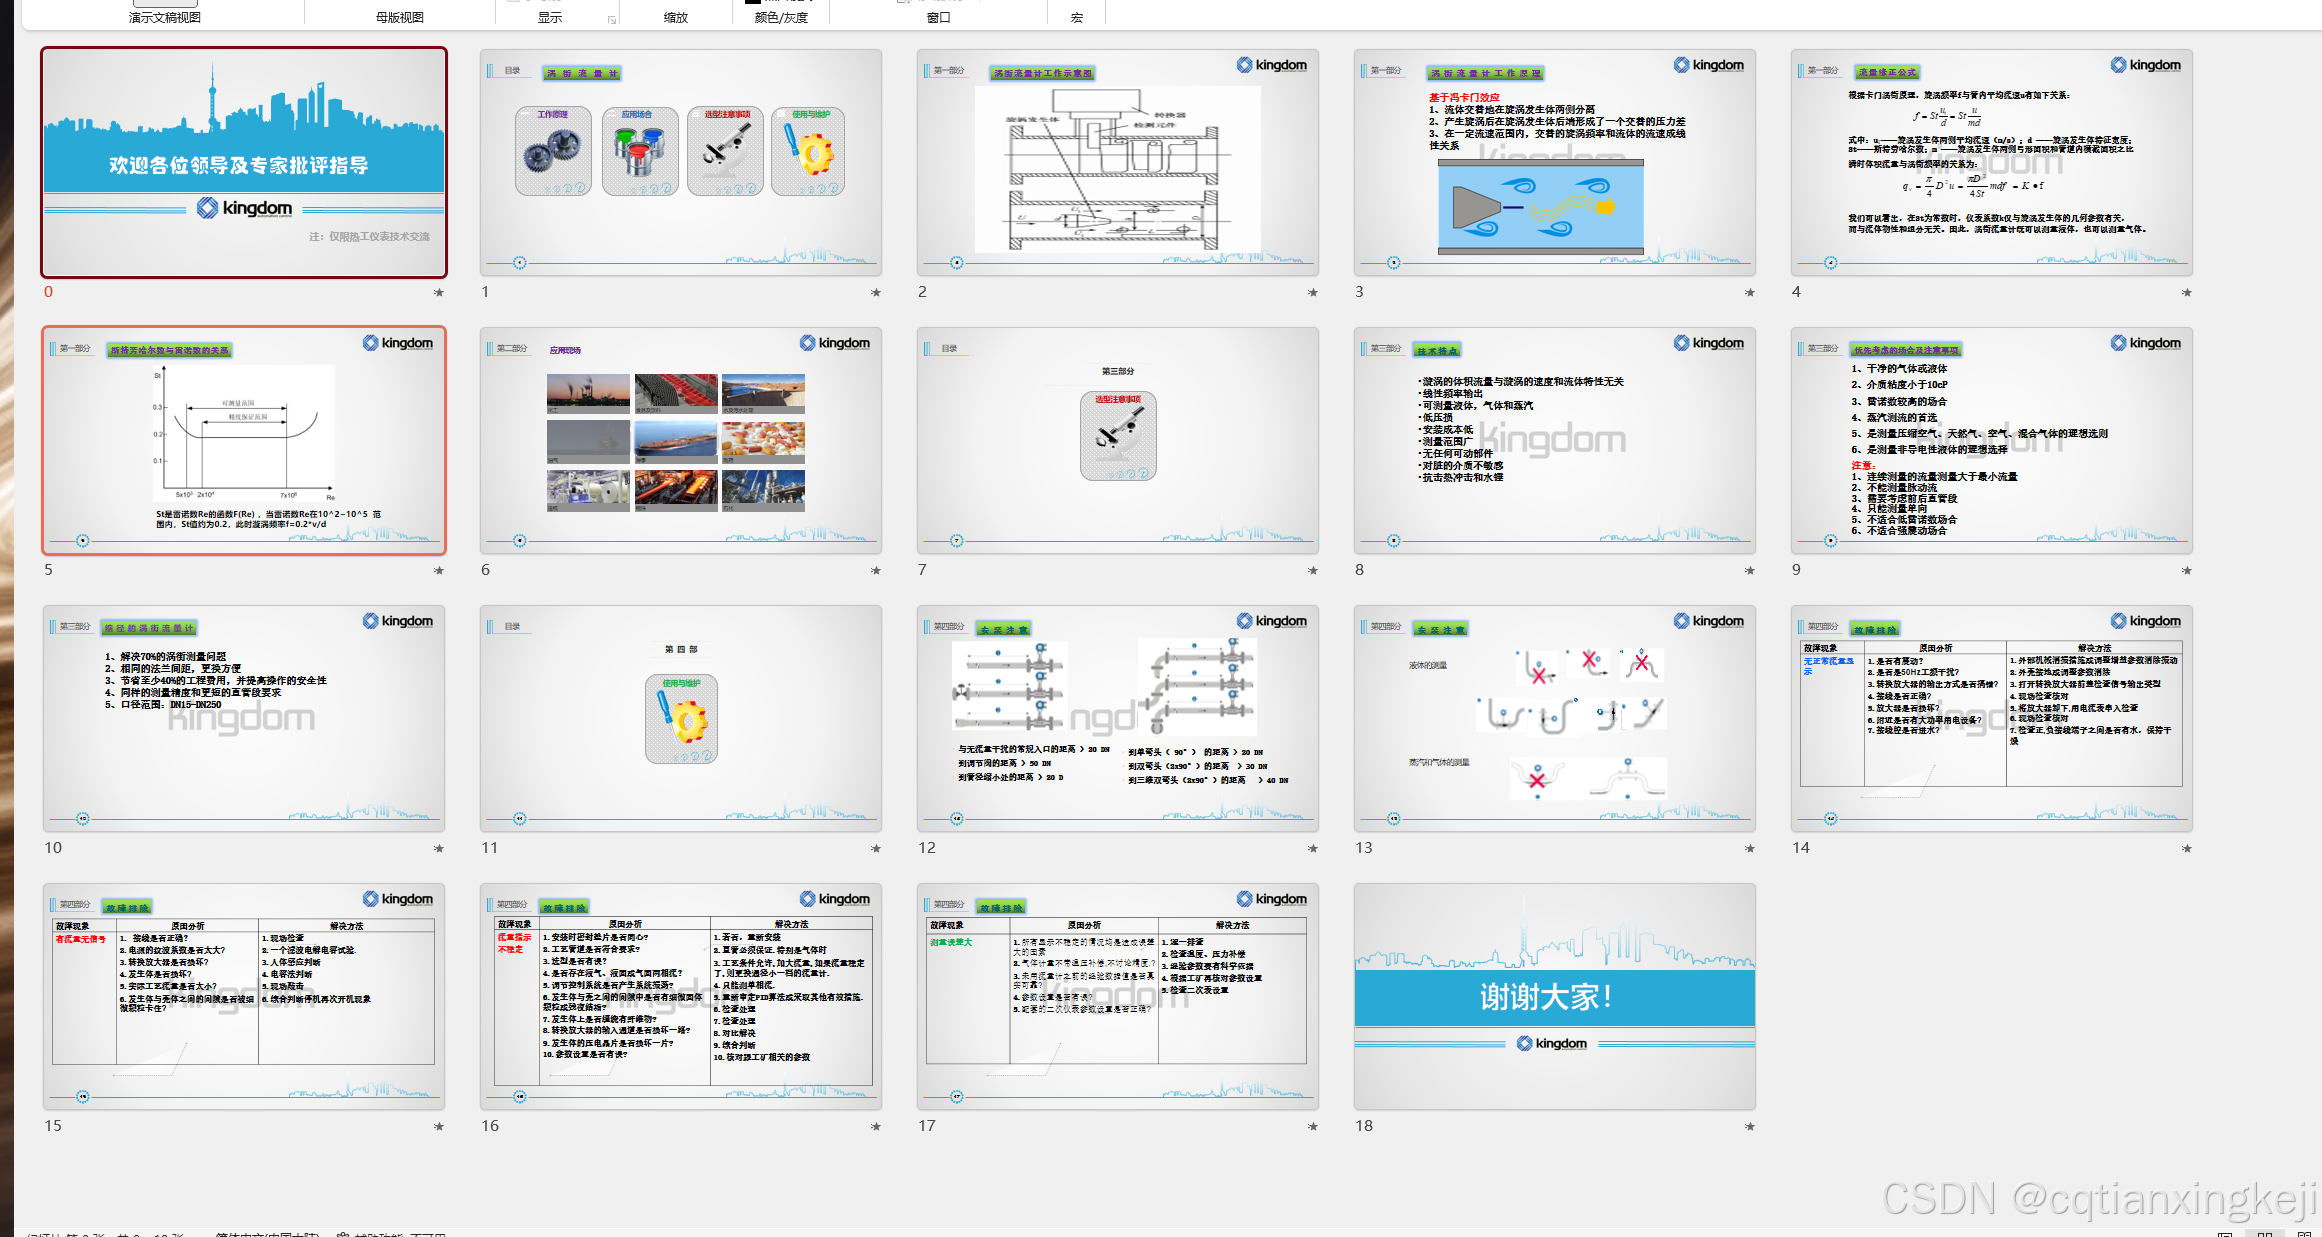Select slide 16 with the unstable-flow table

[680, 996]
